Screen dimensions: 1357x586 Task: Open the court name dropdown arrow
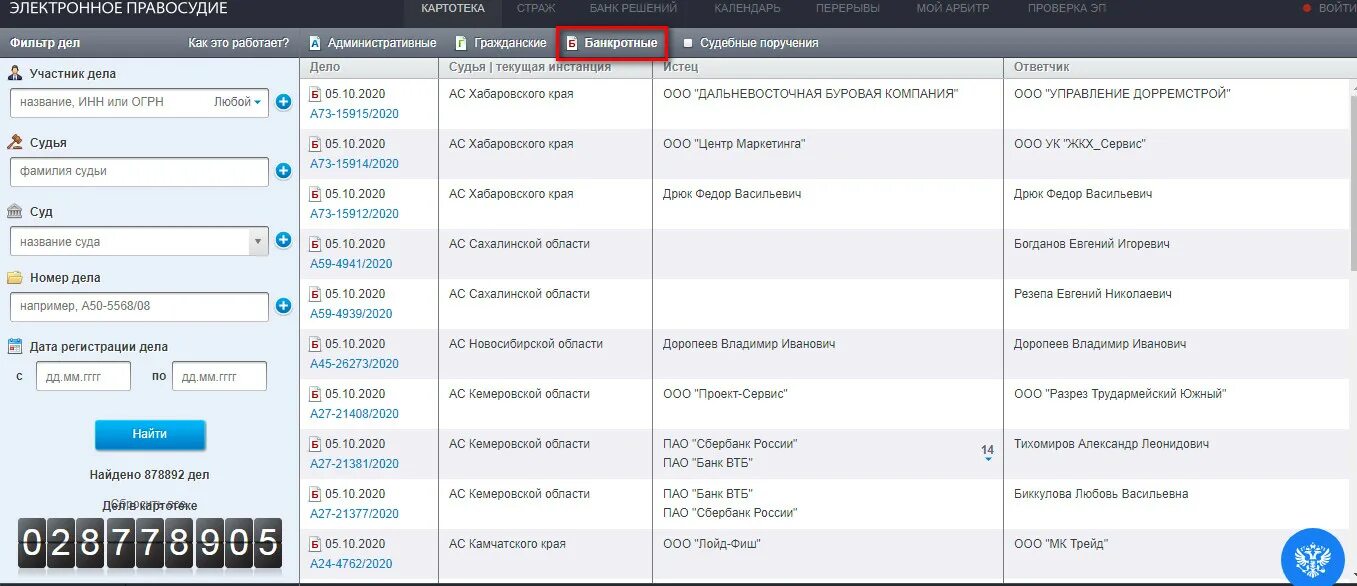(x=258, y=241)
